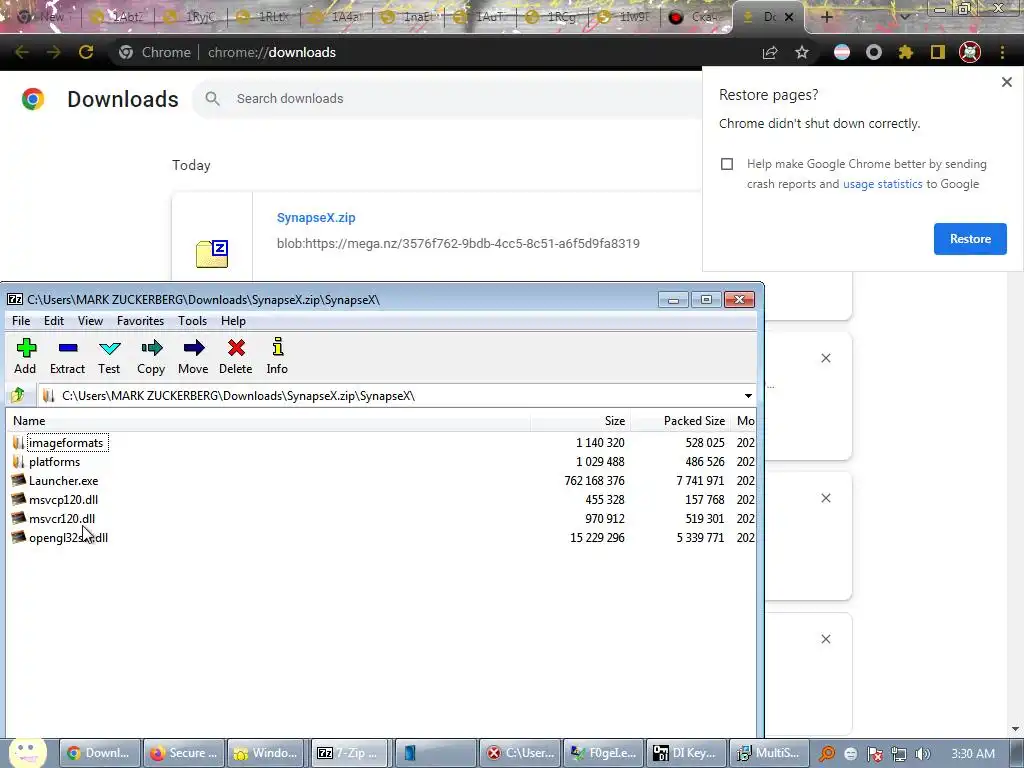This screenshot has height=768, width=1024.
Task: Click the 7-Zip path address field
Action: (x=392, y=396)
